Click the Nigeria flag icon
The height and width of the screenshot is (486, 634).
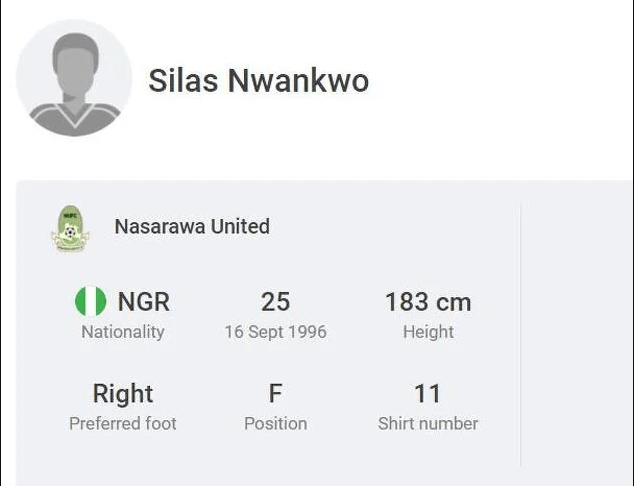(91, 301)
